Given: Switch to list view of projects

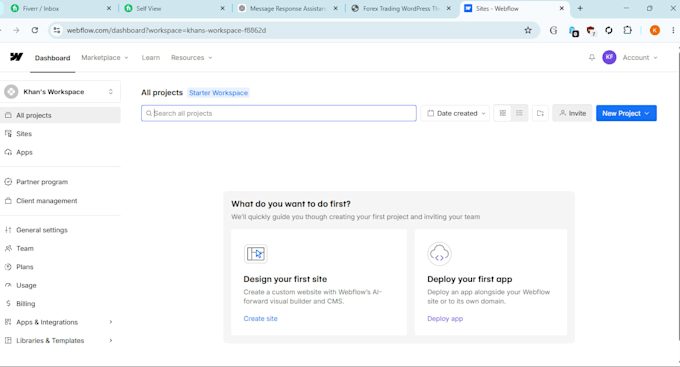Looking at the screenshot, I should pos(519,113).
